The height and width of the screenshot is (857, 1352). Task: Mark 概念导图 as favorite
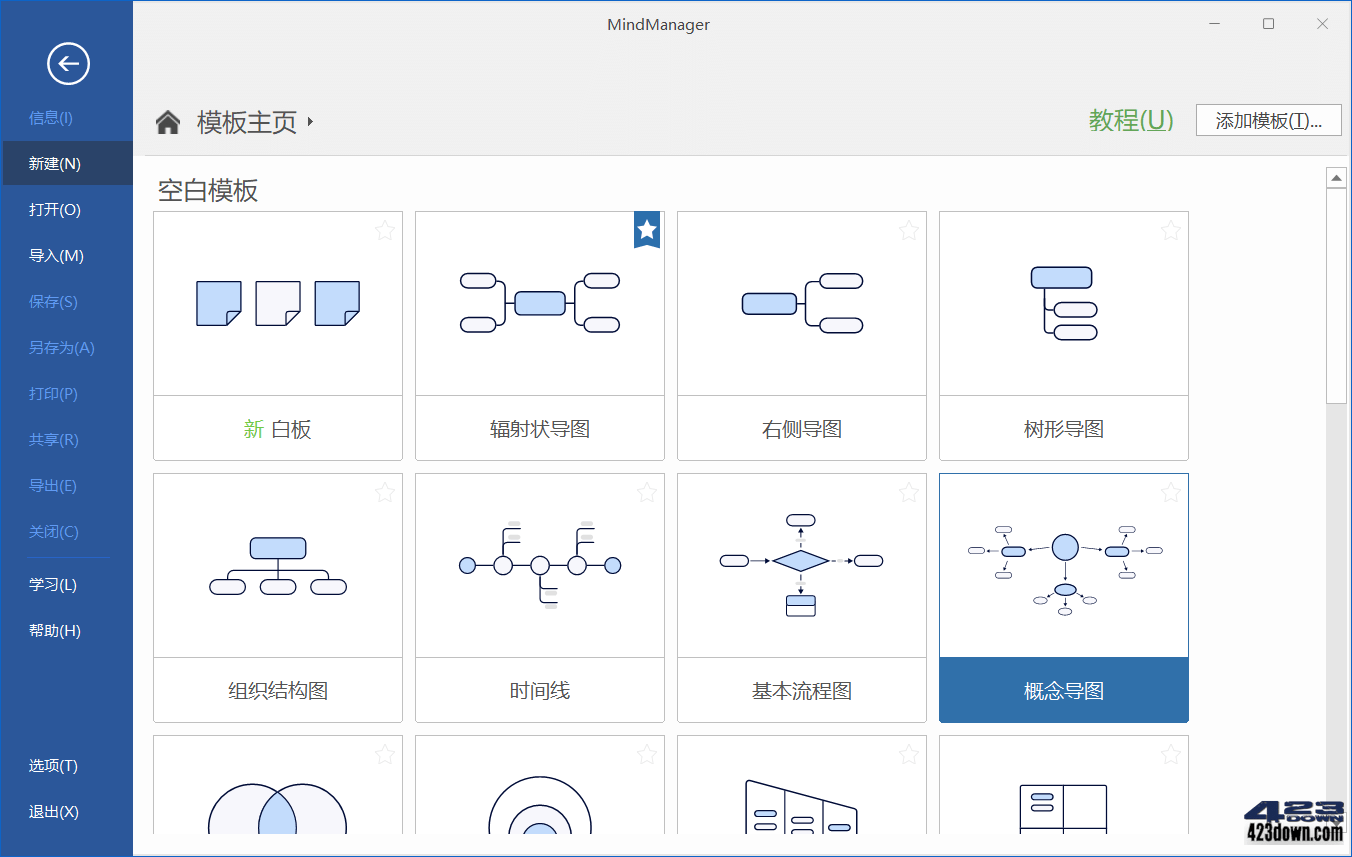[1170, 492]
